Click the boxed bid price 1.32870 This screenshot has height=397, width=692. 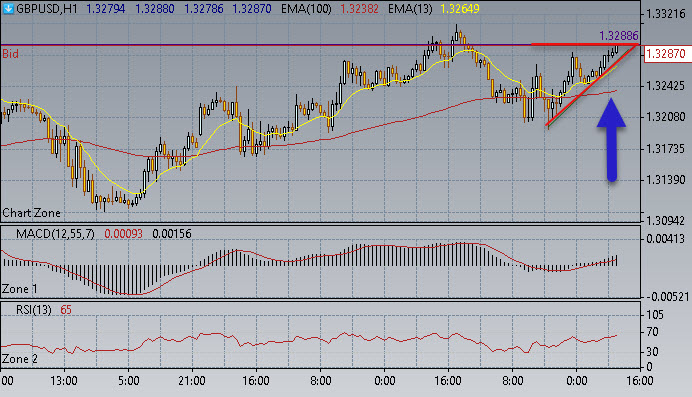coord(665,54)
